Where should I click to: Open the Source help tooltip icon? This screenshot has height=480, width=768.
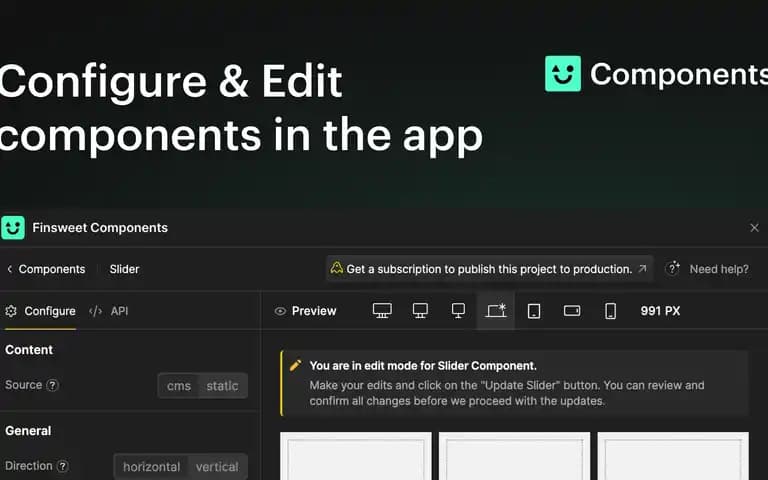[x=52, y=385]
